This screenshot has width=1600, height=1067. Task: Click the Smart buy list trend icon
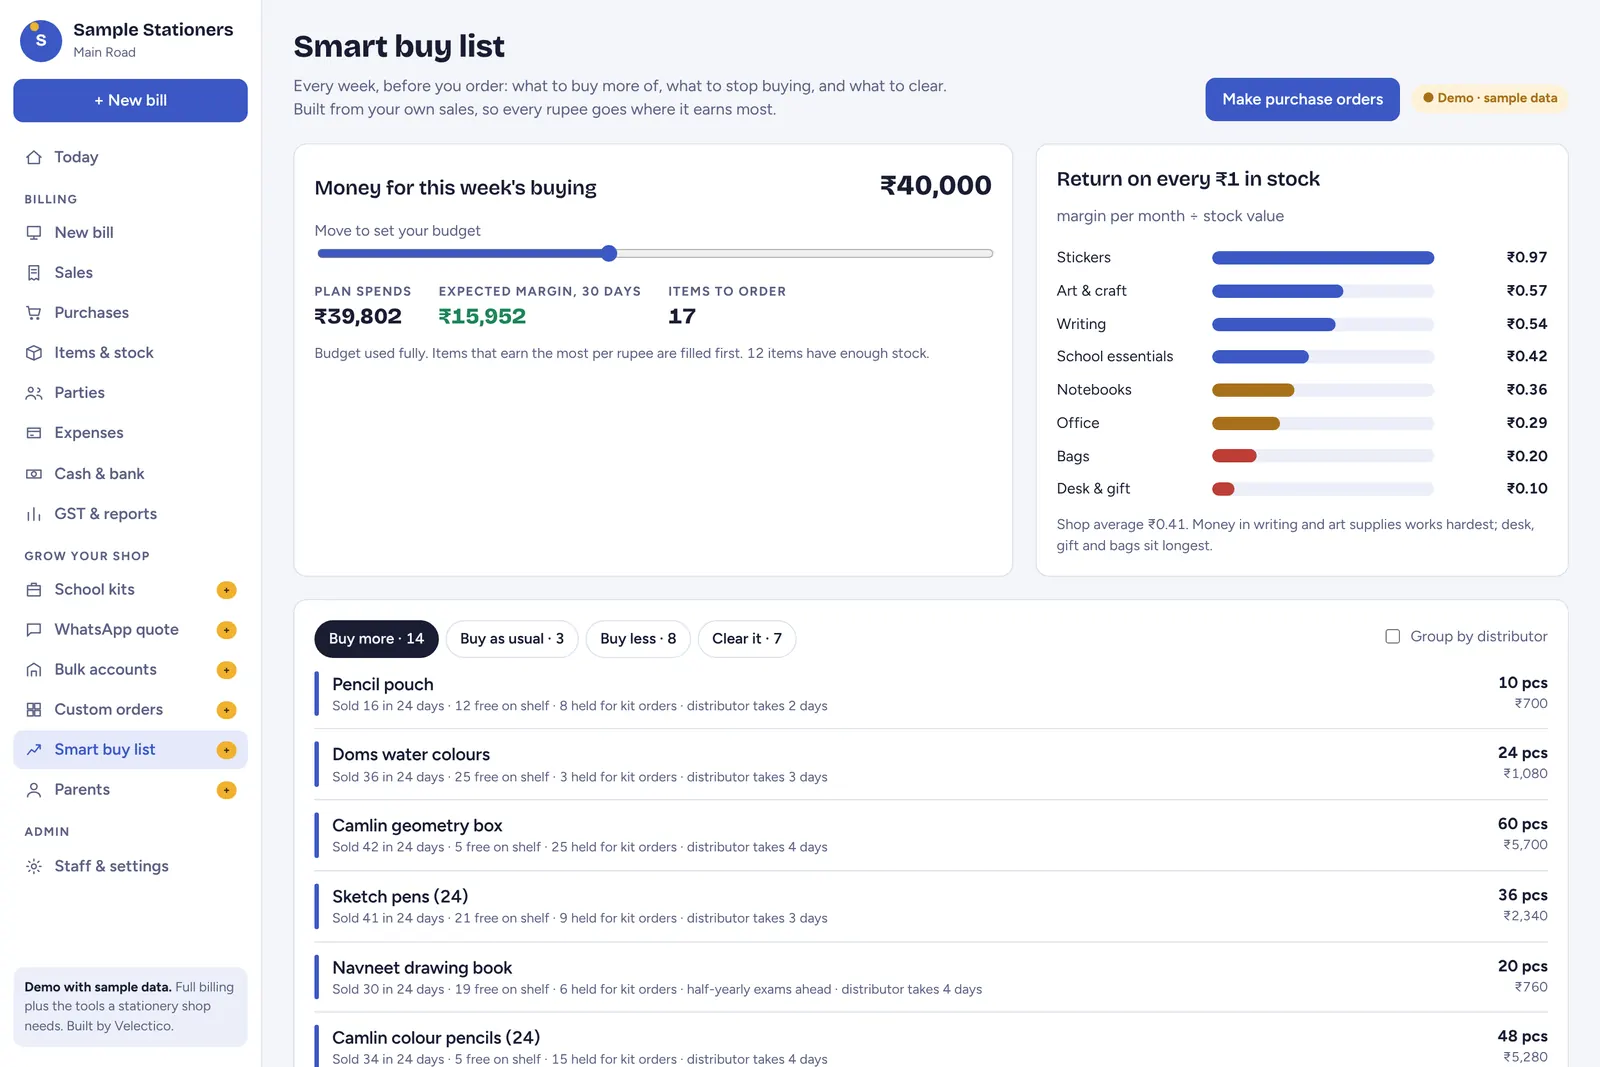34,750
